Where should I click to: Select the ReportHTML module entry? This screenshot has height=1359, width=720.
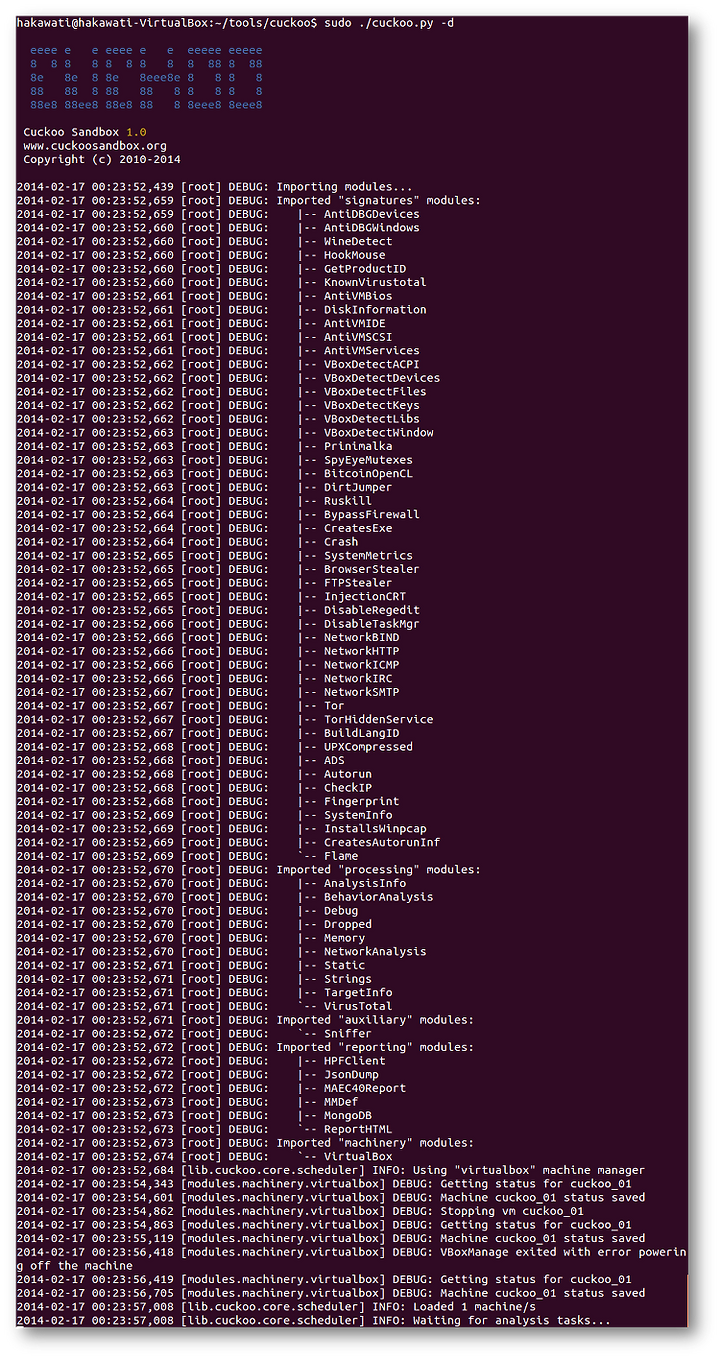click(x=358, y=1130)
